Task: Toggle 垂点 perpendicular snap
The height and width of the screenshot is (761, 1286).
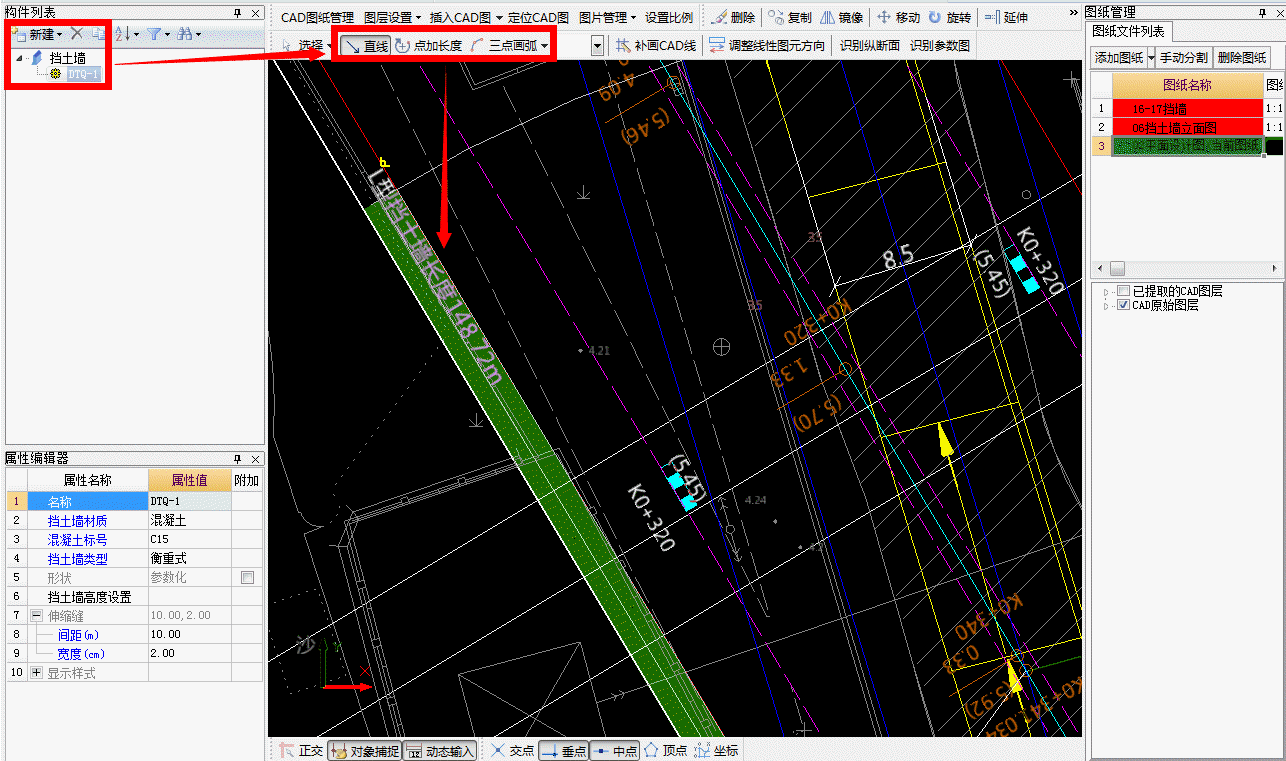Action: tap(563, 750)
